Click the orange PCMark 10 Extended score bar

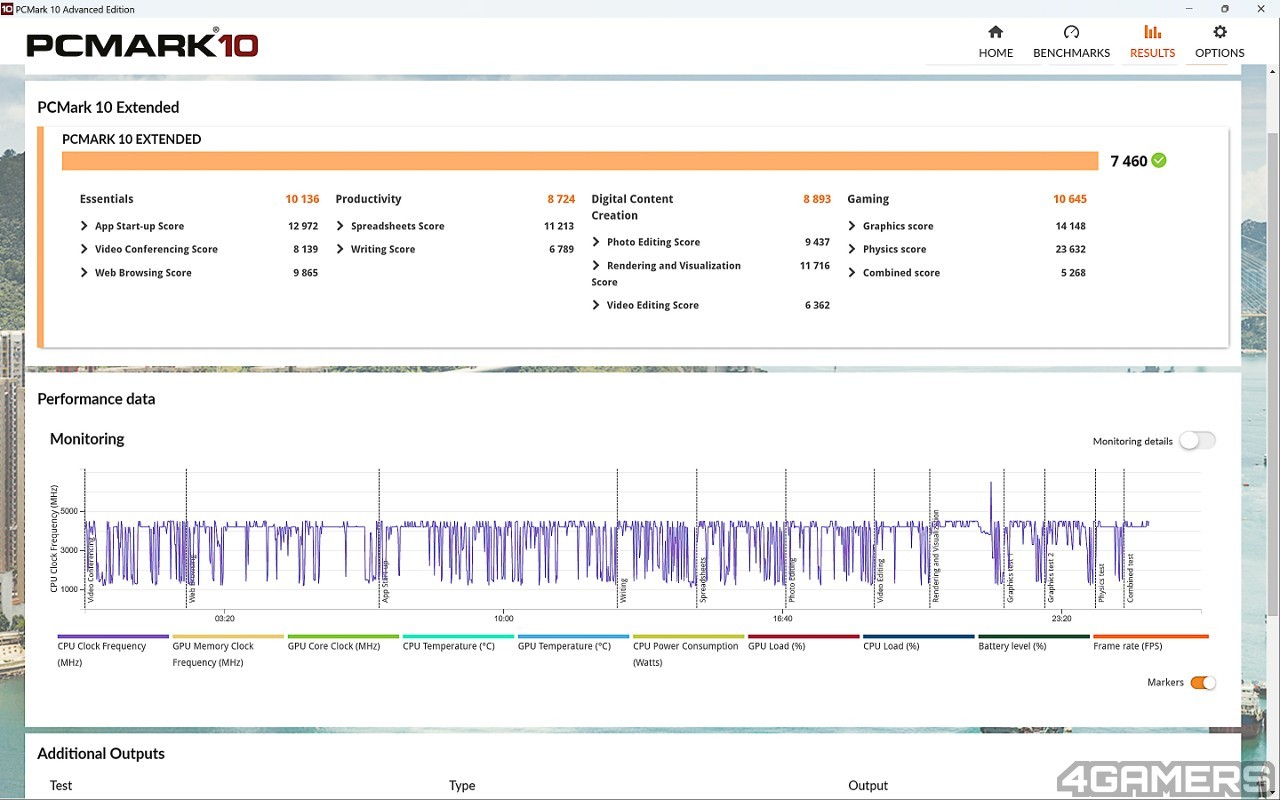pos(580,161)
